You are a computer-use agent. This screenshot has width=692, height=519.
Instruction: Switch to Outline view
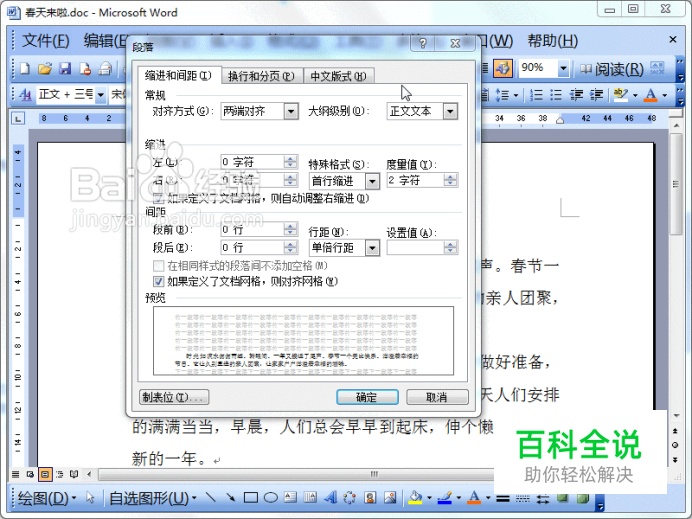click(x=60, y=474)
